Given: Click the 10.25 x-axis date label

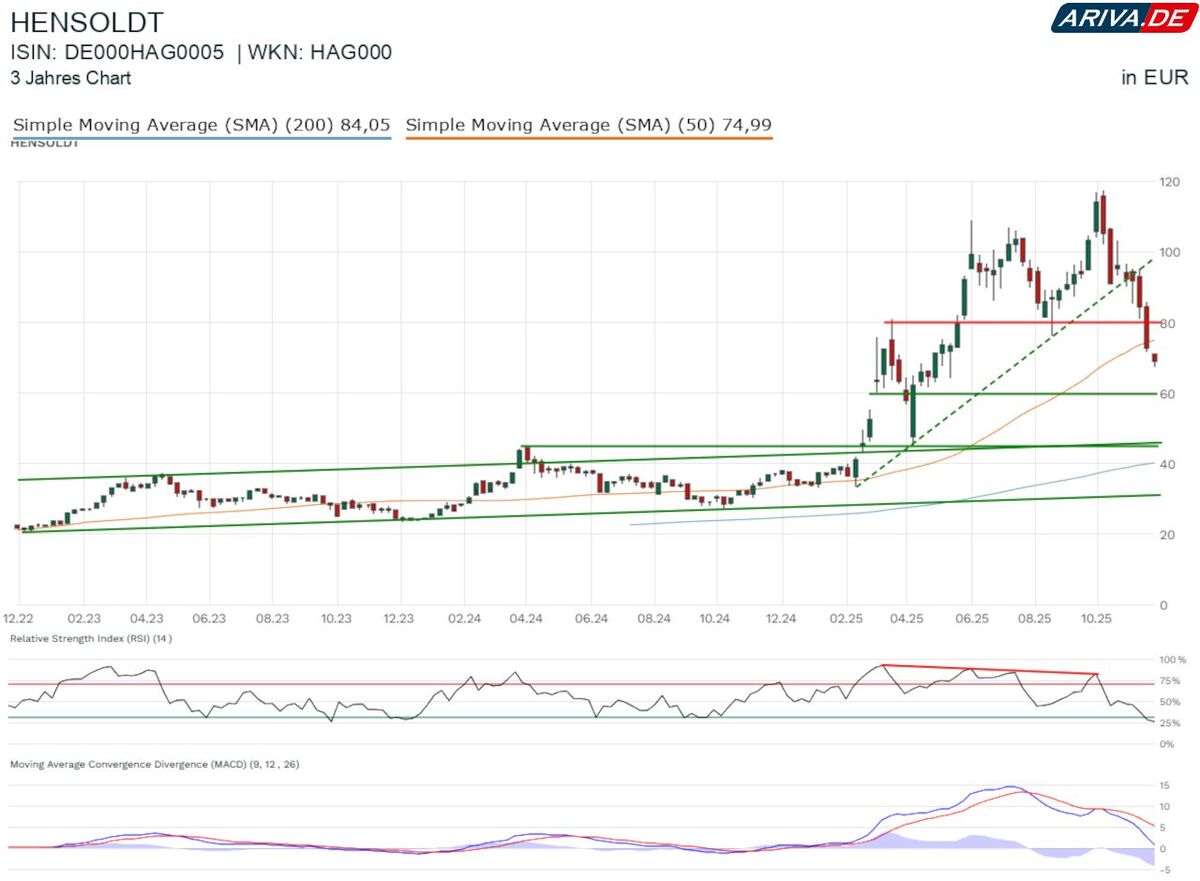Looking at the screenshot, I should pyautogui.click(x=1097, y=619).
